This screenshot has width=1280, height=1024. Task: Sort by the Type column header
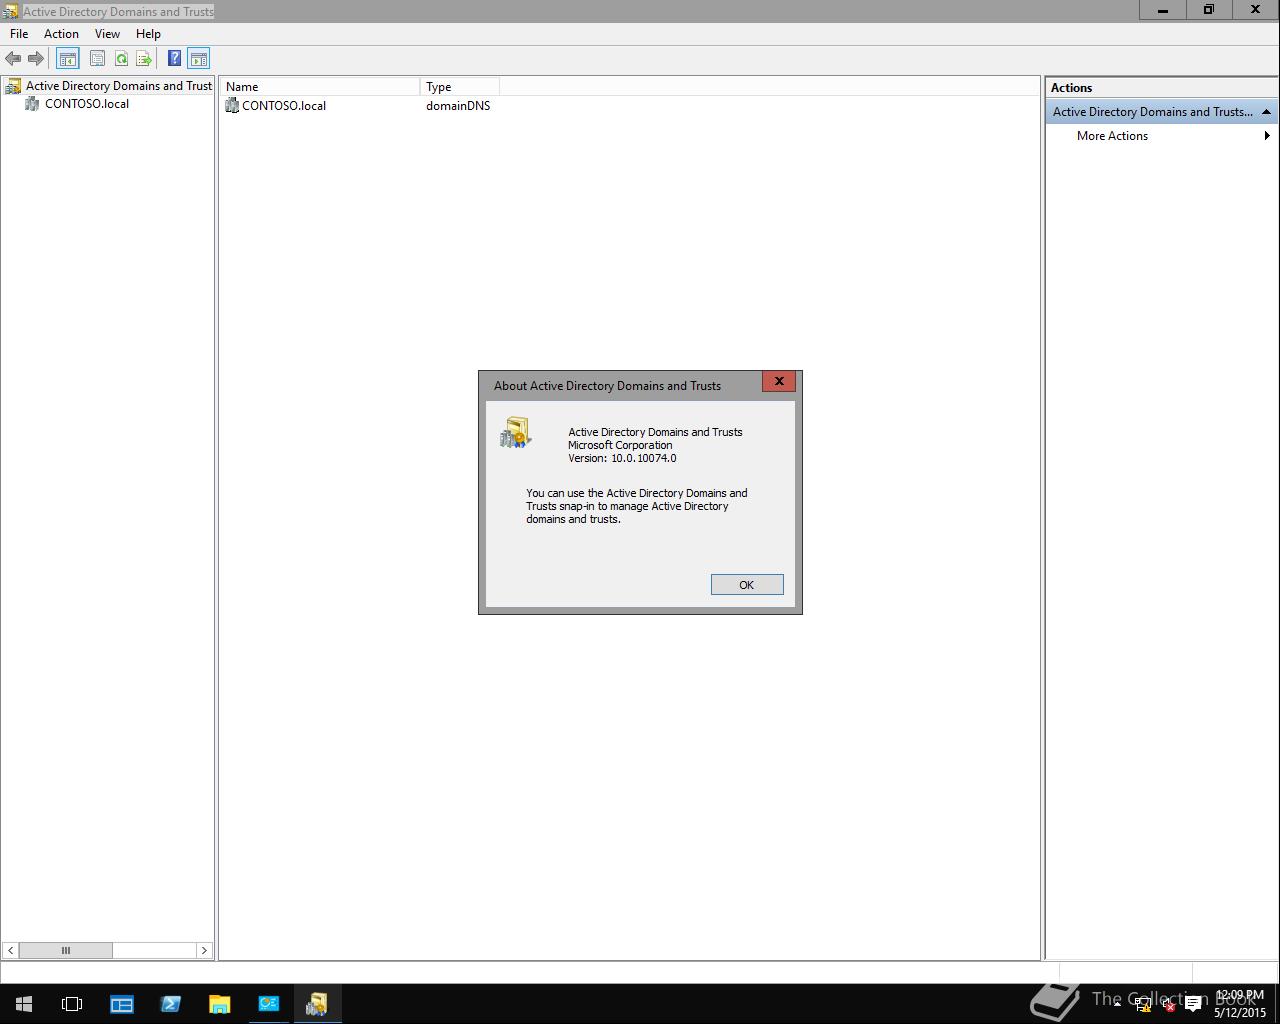(460, 87)
